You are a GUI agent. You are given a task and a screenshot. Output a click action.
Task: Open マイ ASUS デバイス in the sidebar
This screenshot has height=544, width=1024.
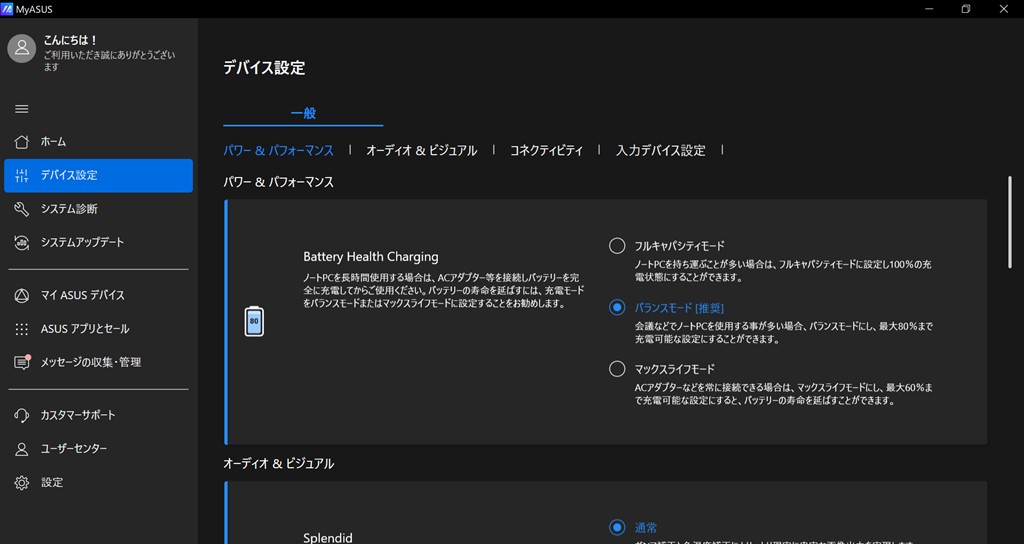tap(99, 295)
